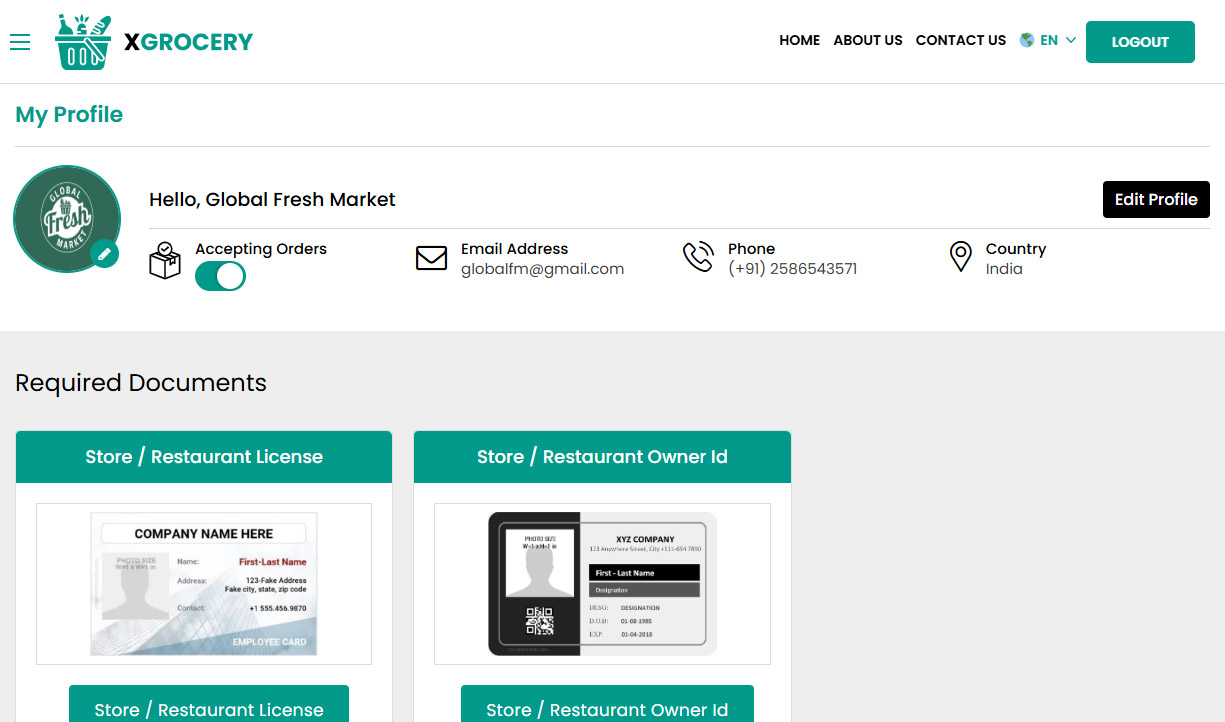Select HOME in the navigation bar

(x=799, y=40)
